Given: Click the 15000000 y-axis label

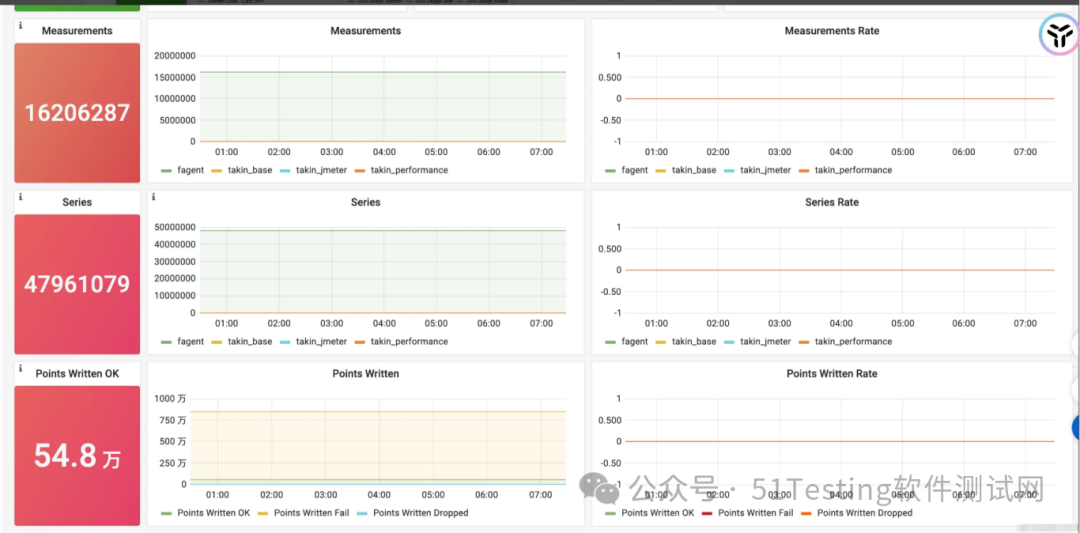Looking at the screenshot, I should (175, 77).
